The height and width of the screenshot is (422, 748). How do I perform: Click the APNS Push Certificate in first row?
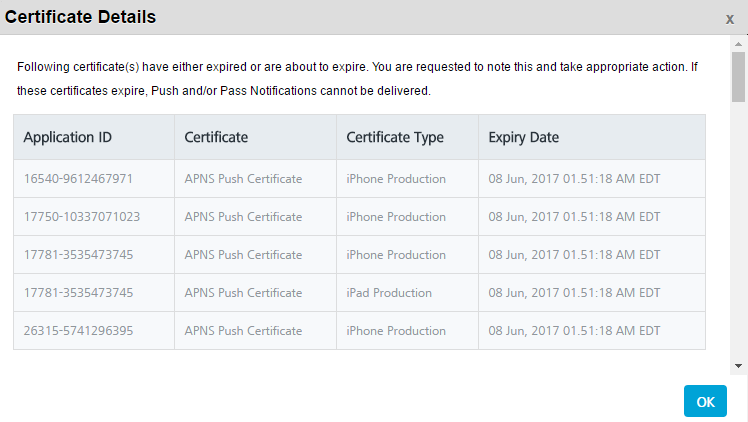tap(243, 179)
